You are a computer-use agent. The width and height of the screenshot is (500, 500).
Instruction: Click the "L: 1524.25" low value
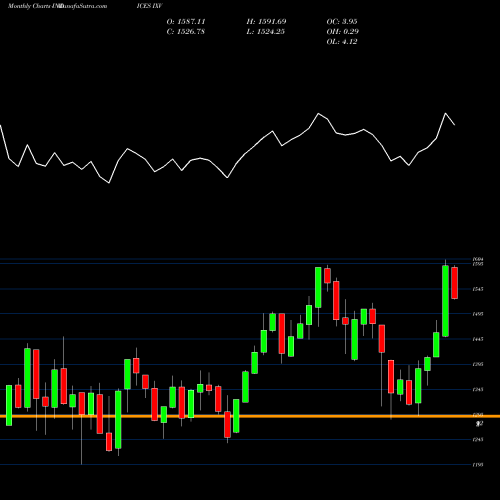pyautogui.click(x=265, y=32)
